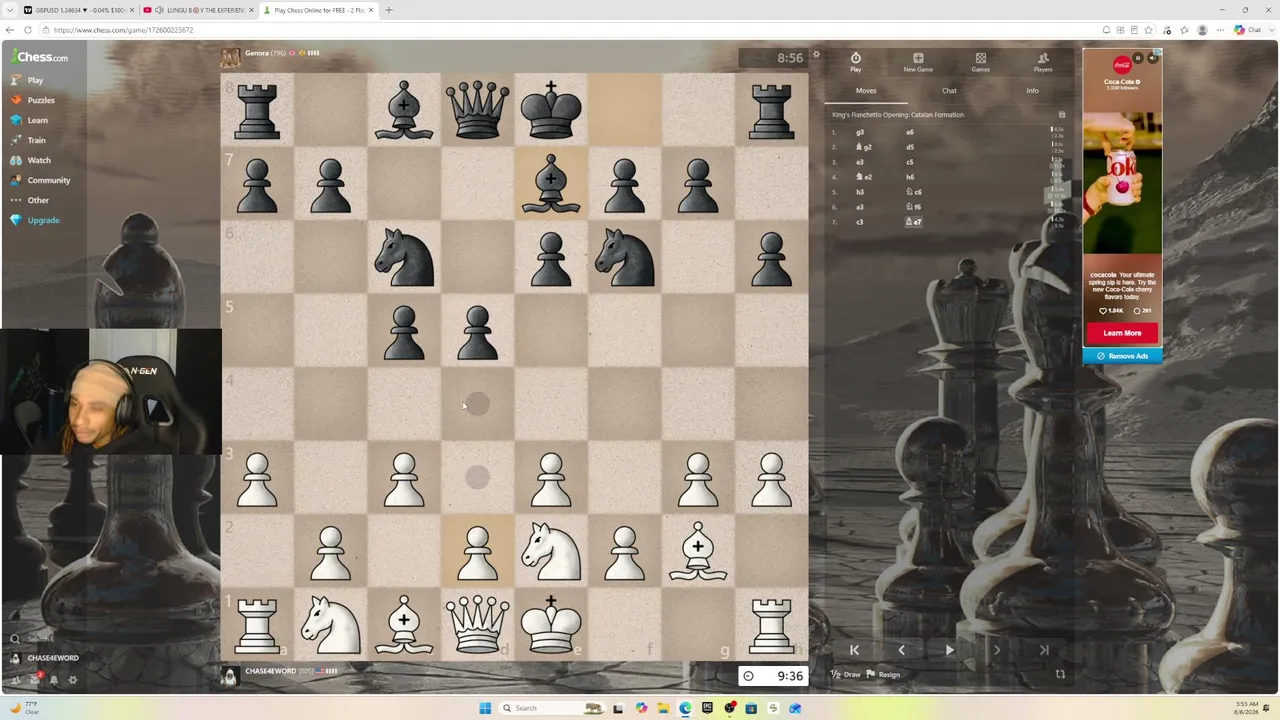Click the opening name King's Fianchetto Opening
The width and height of the screenshot is (1280, 720).
click(898, 115)
